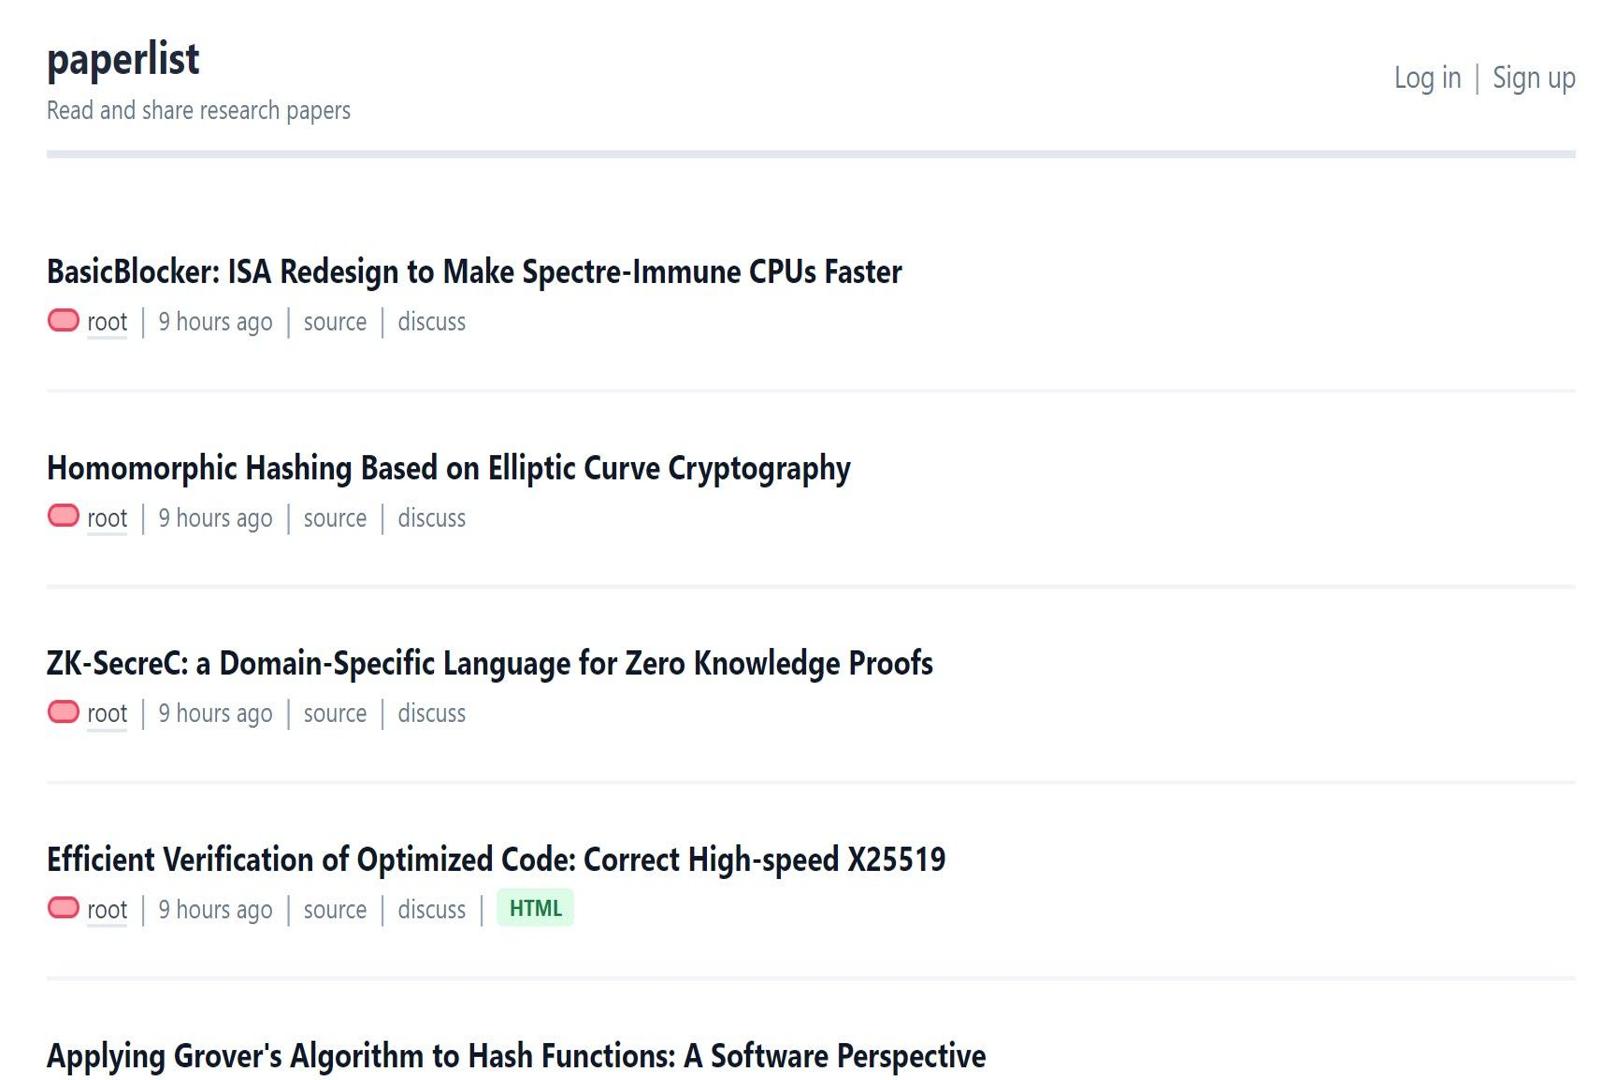Click the HTML badge on Efficient Verification entry
Viewport: 1600px width, 1080px height.
tap(536, 909)
